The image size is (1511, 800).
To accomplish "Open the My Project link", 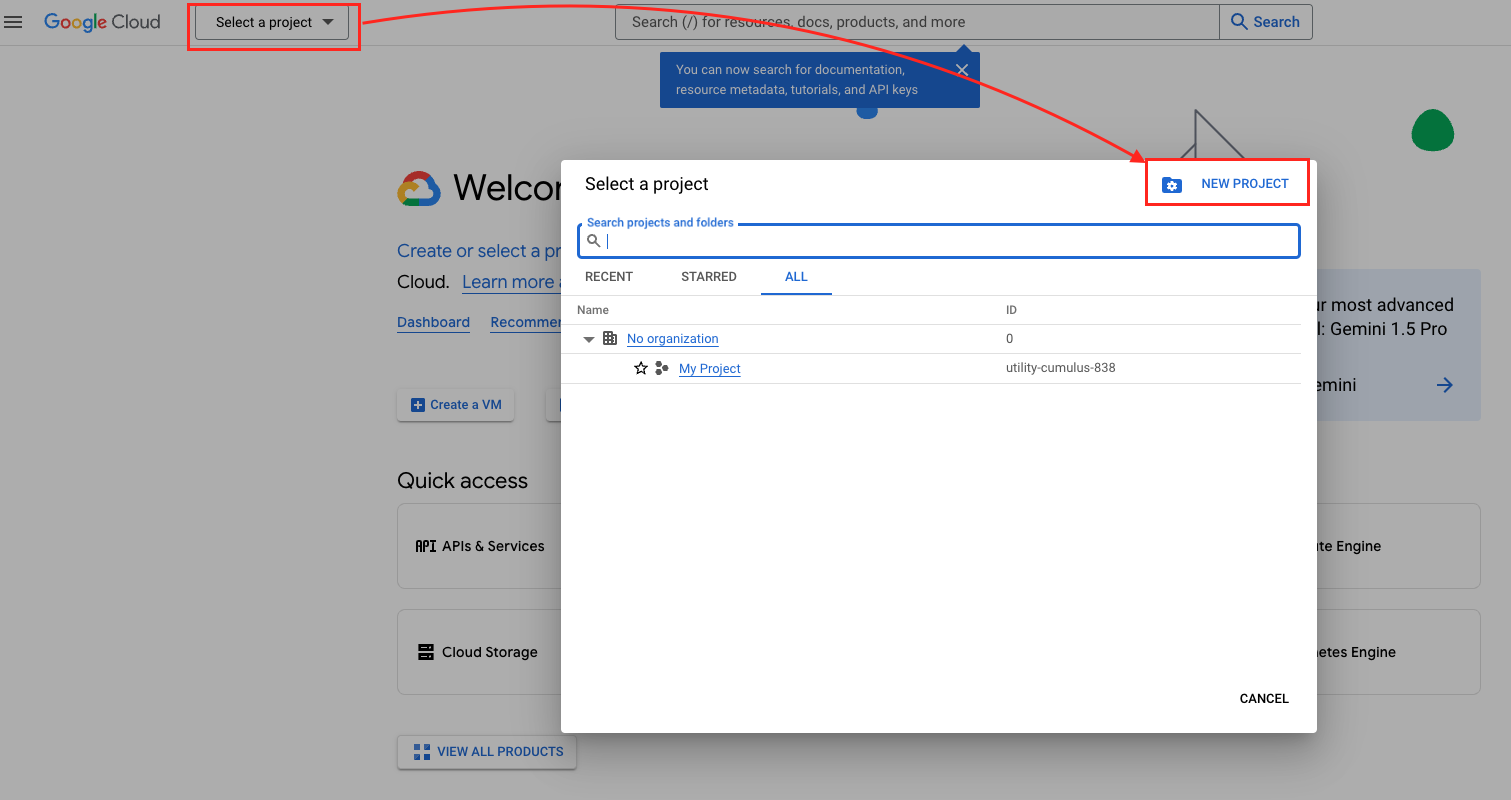I will pyautogui.click(x=710, y=369).
